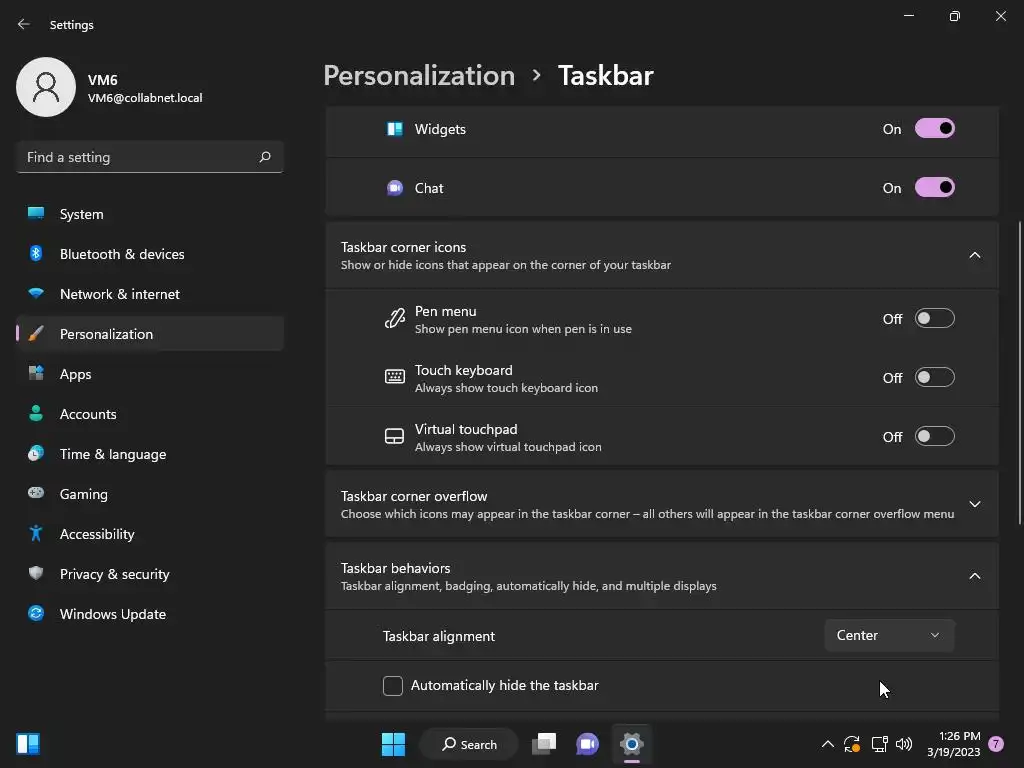Open the Widgets icon on the taskbar
The image size is (1024, 768).
(28, 744)
